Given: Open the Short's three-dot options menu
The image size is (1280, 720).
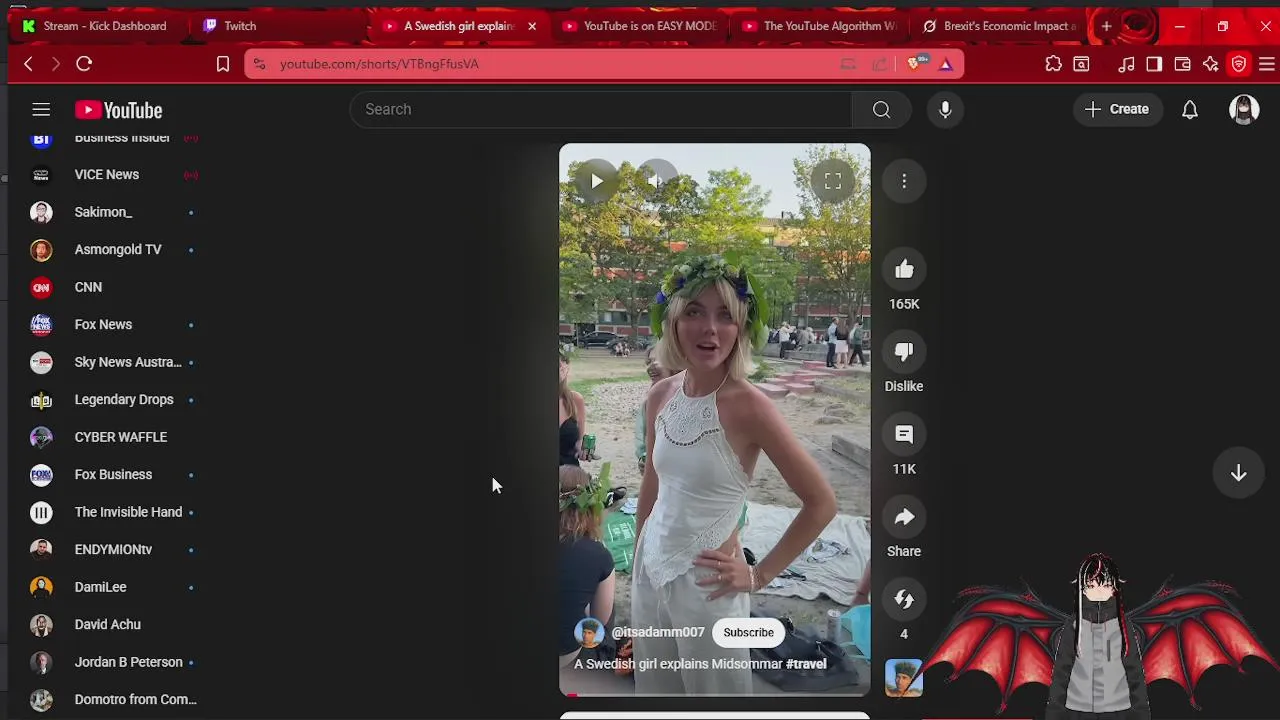Looking at the screenshot, I should click(904, 181).
